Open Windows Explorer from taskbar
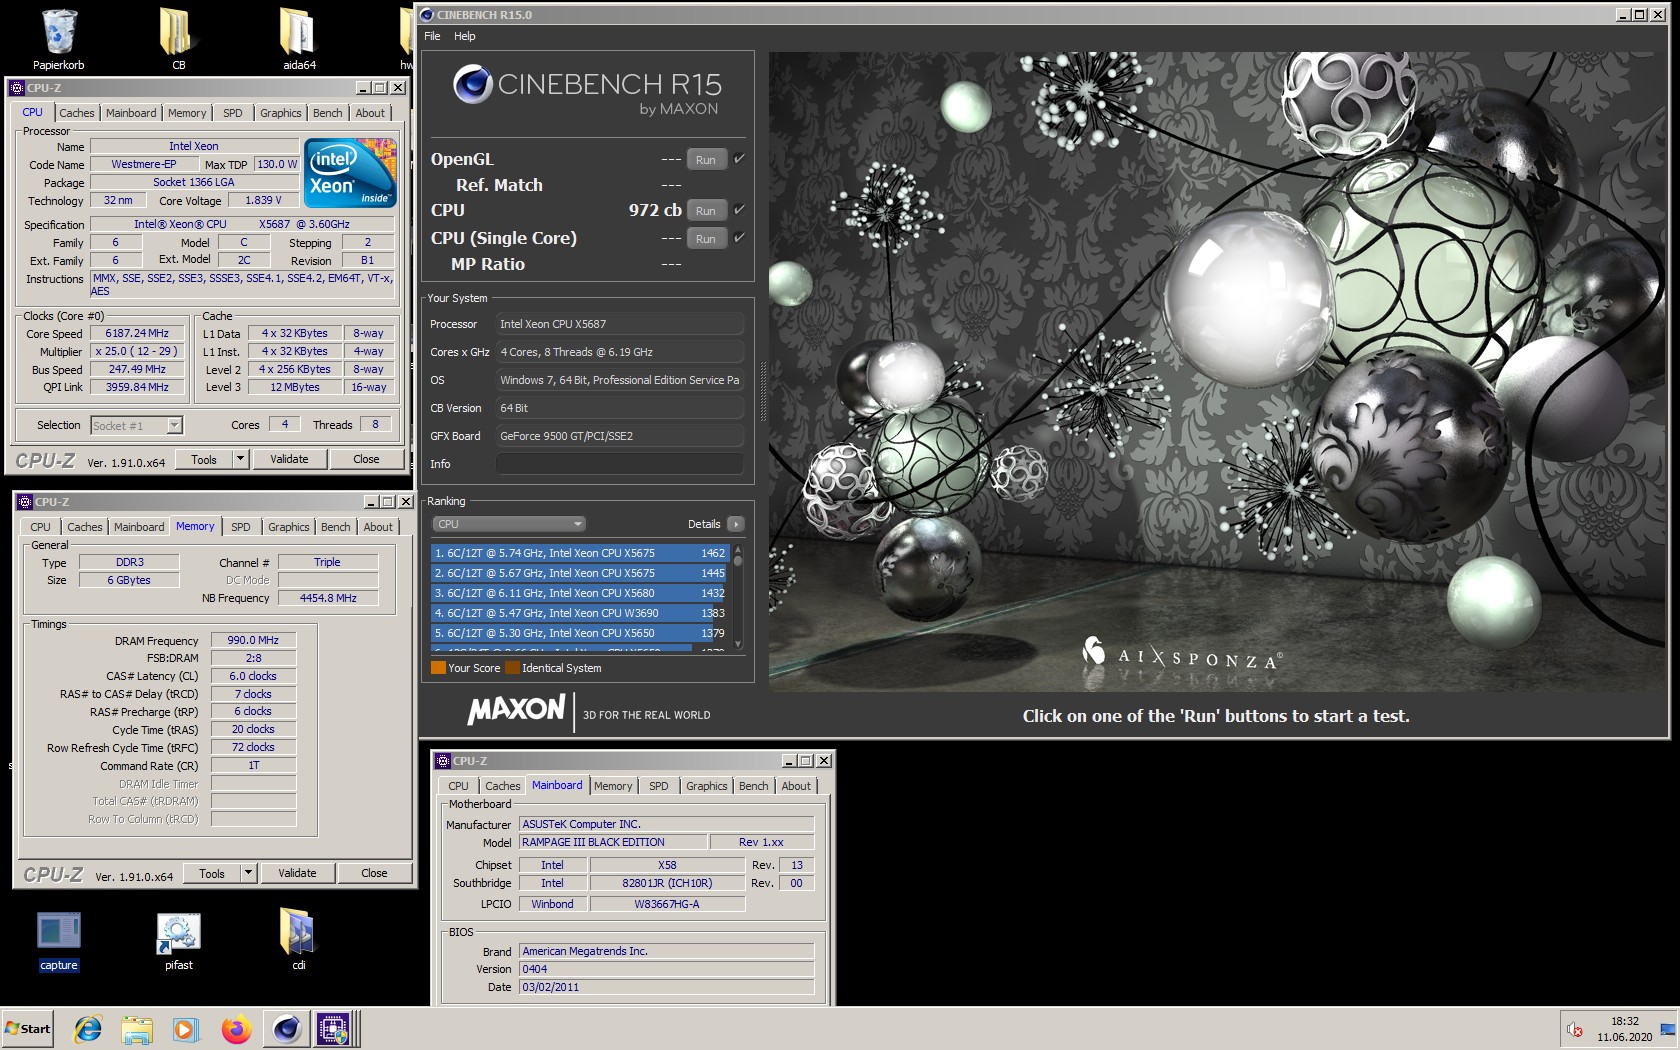This screenshot has height=1050, width=1680. pos(137,1028)
